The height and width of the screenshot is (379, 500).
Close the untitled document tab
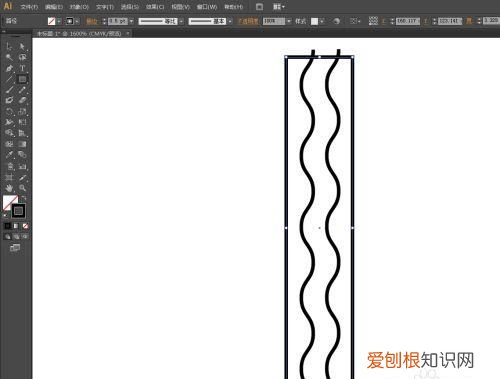128,34
